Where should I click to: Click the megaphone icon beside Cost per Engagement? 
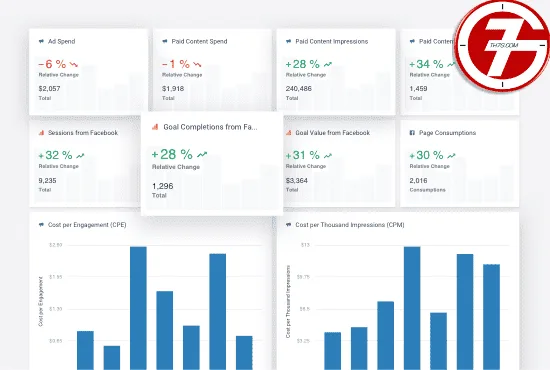[41, 224]
